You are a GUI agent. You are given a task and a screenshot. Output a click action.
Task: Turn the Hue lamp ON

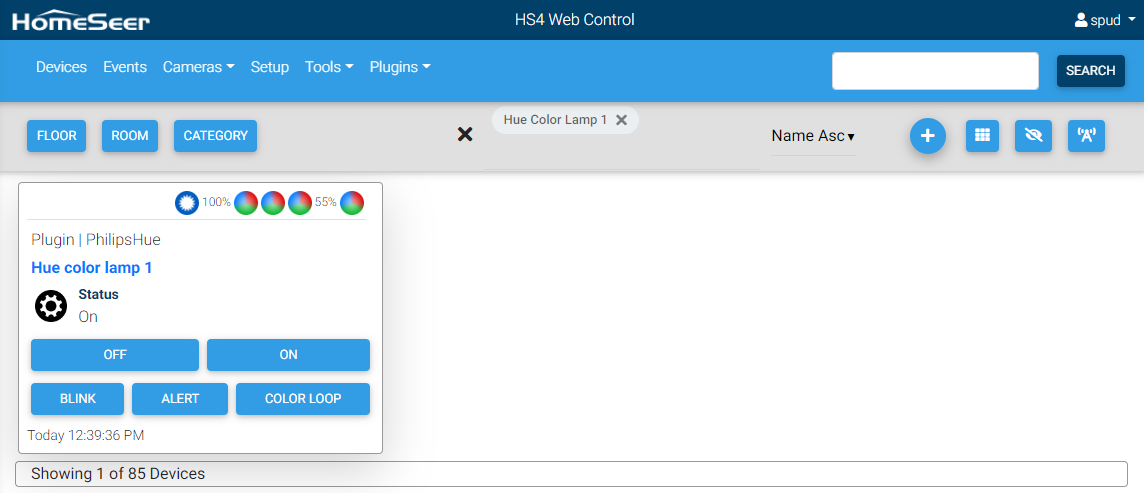click(x=288, y=355)
